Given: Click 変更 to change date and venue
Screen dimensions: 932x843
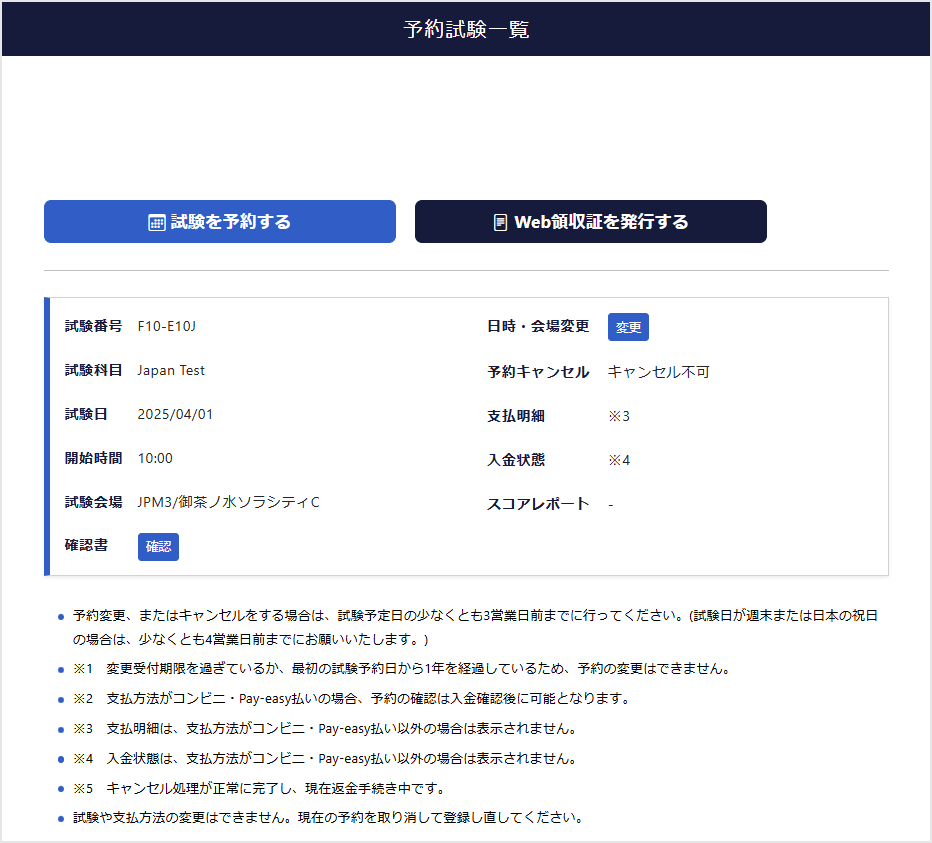Looking at the screenshot, I should click(x=628, y=326).
